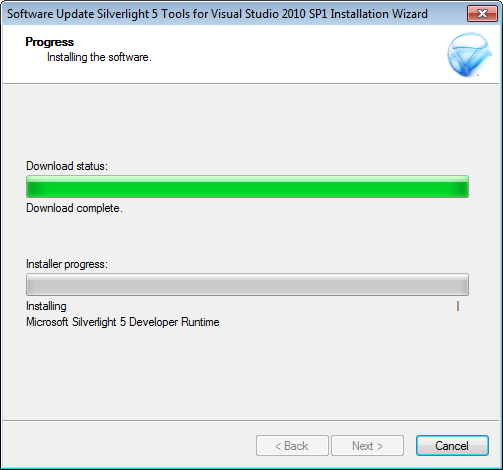Click the Silverlight logo icon
The height and width of the screenshot is (470, 503).
coord(469,55)
